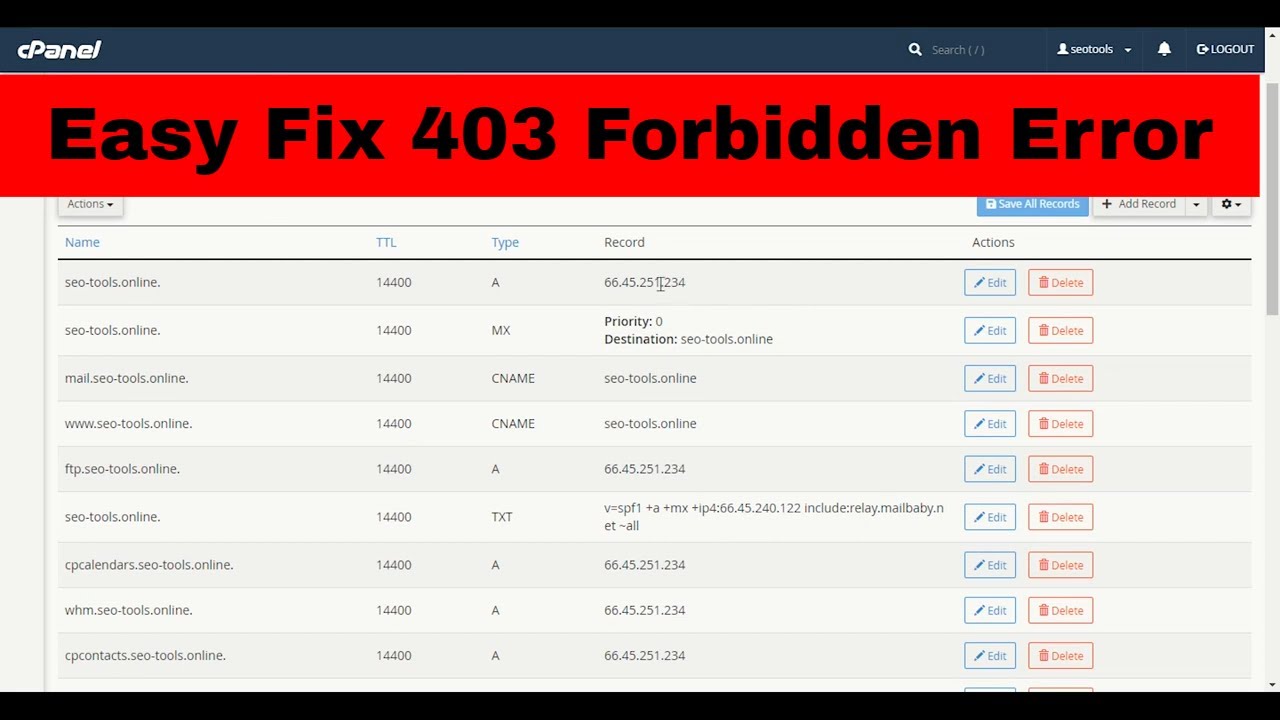
Task: Click the Add Record button
Action: (1138, 204)
